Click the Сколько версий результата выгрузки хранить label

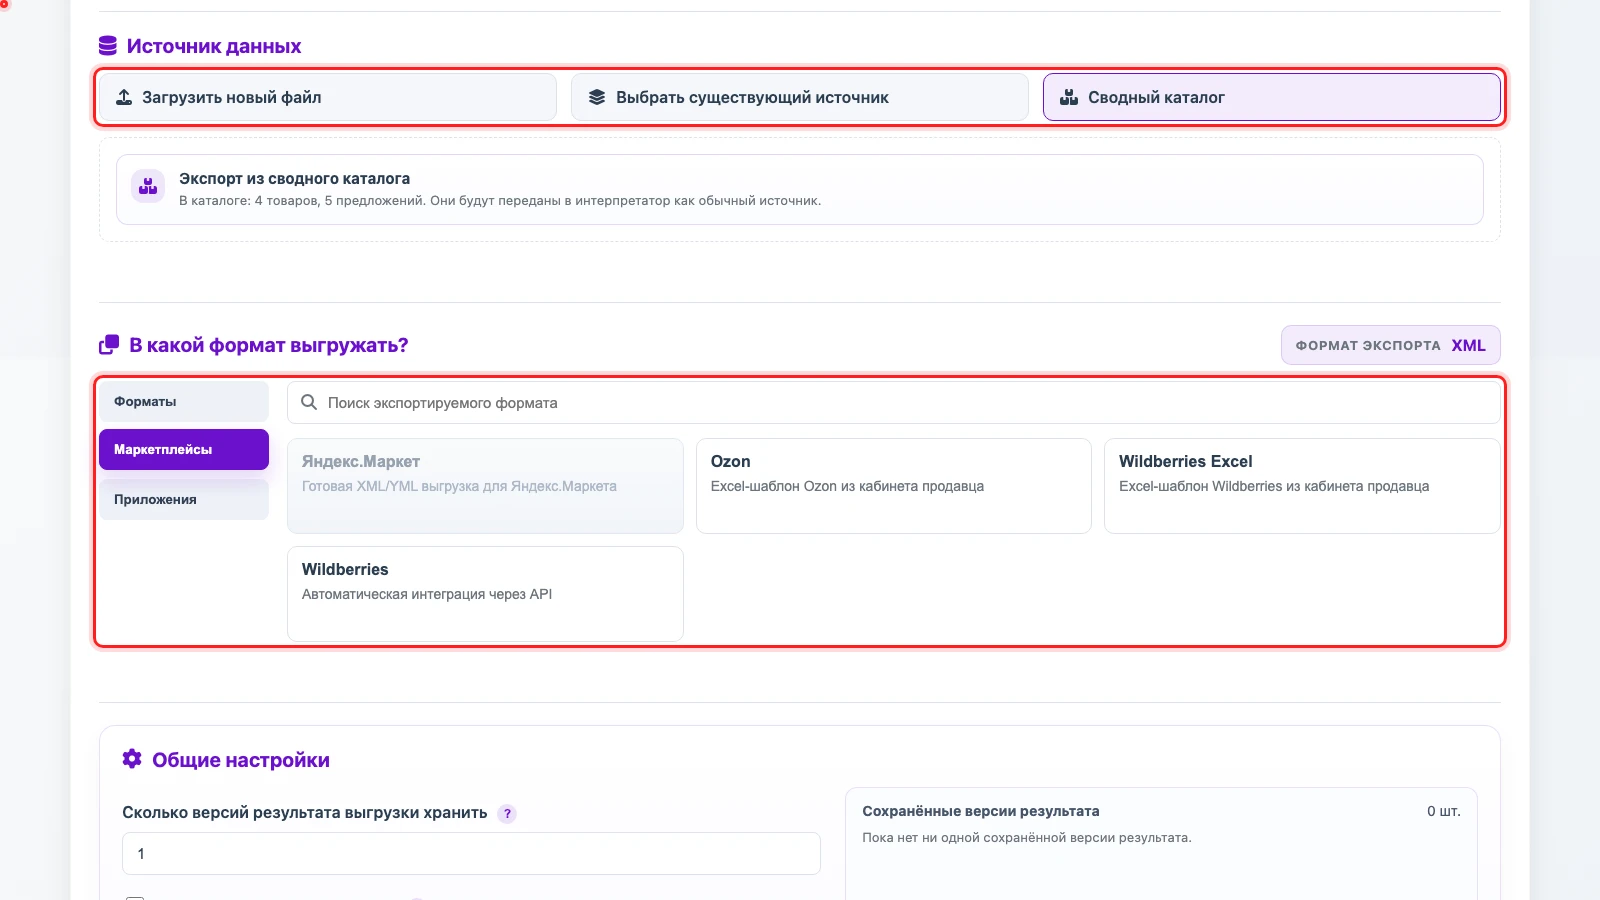[x=305, y=813]
